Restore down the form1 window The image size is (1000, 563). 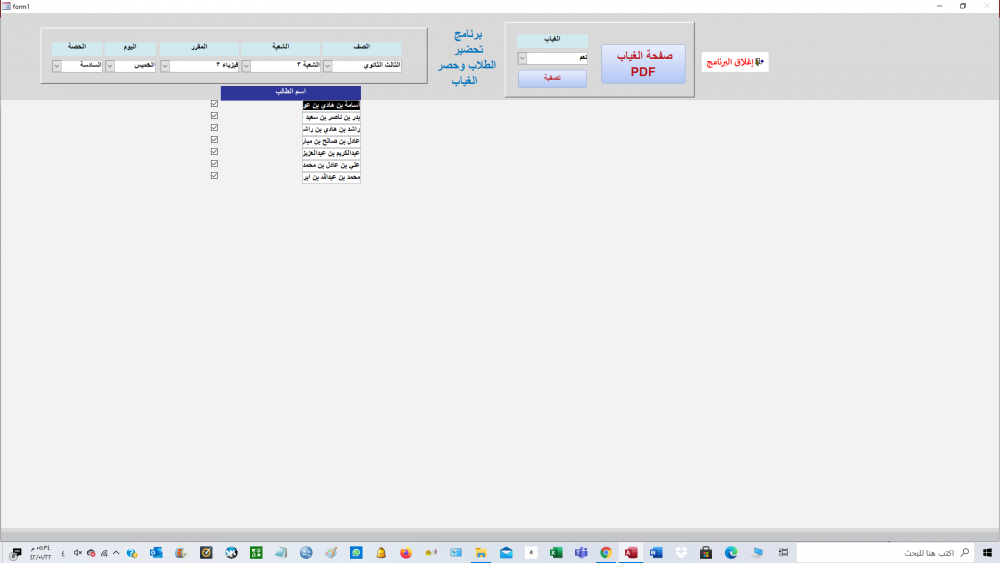click(963, 6)
